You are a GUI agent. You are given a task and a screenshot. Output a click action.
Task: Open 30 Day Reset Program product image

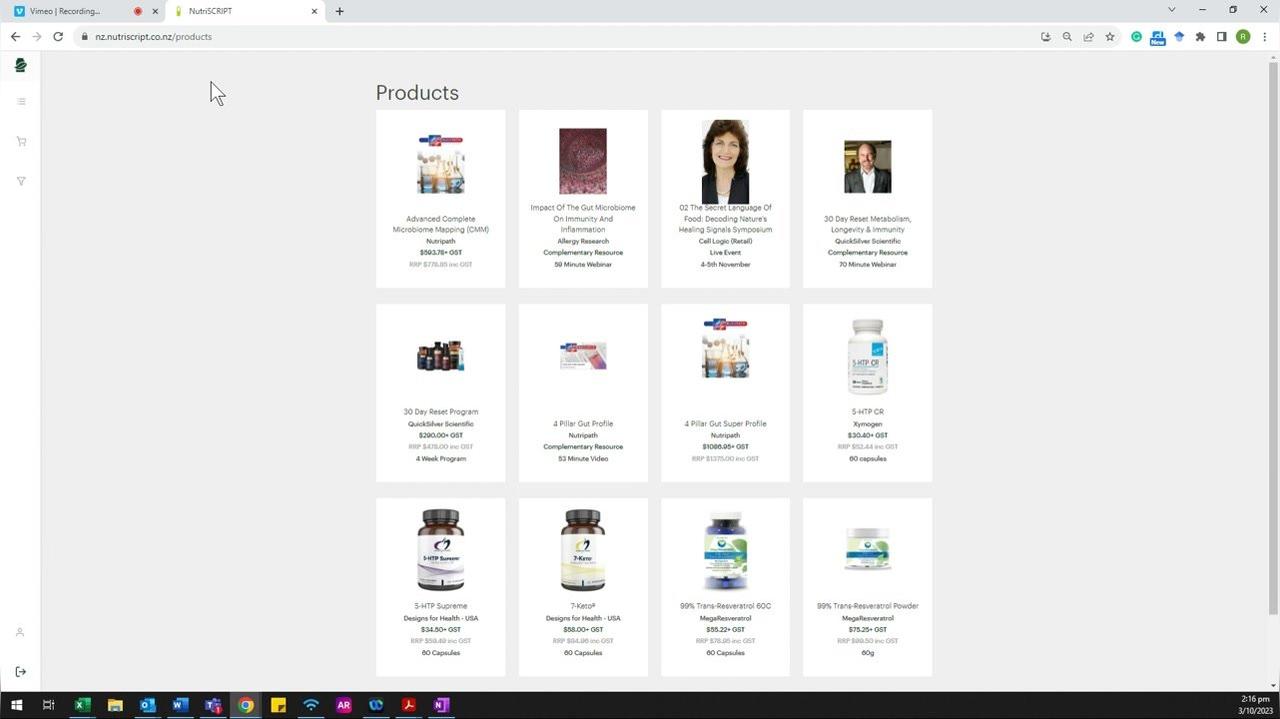tap(441, 355)
